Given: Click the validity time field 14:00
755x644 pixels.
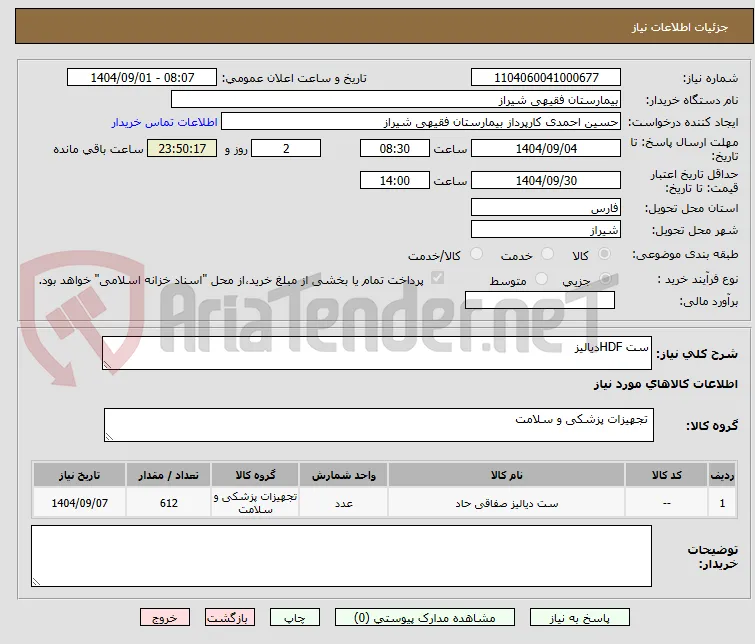Looking at the screenshot, I should (395, 181).
